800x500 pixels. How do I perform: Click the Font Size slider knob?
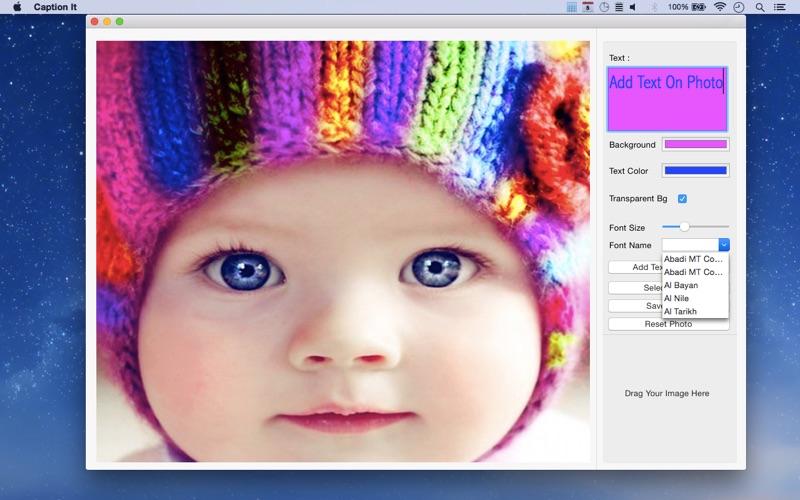point(684,227)
